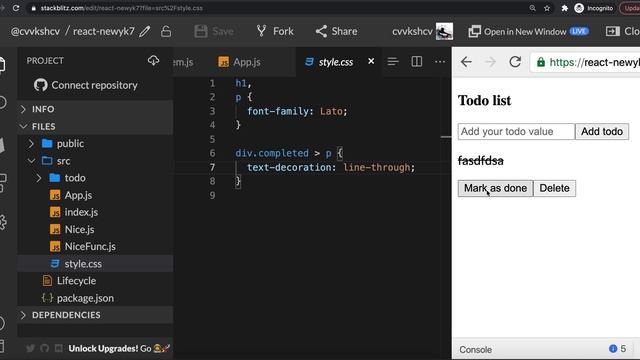The width and height of the screenshot is (640, 360).
Task: Click the pencil edit project name icon
Action: pos(144,31)
